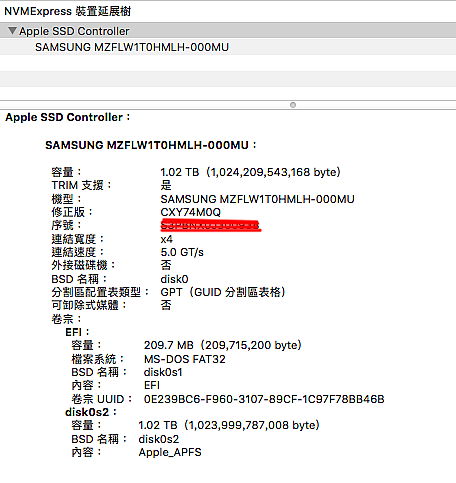This screenshot has height=483, width=456.
Task: Click capacity value 1,024,209,543,168 byte
Action: coord(250,172)
